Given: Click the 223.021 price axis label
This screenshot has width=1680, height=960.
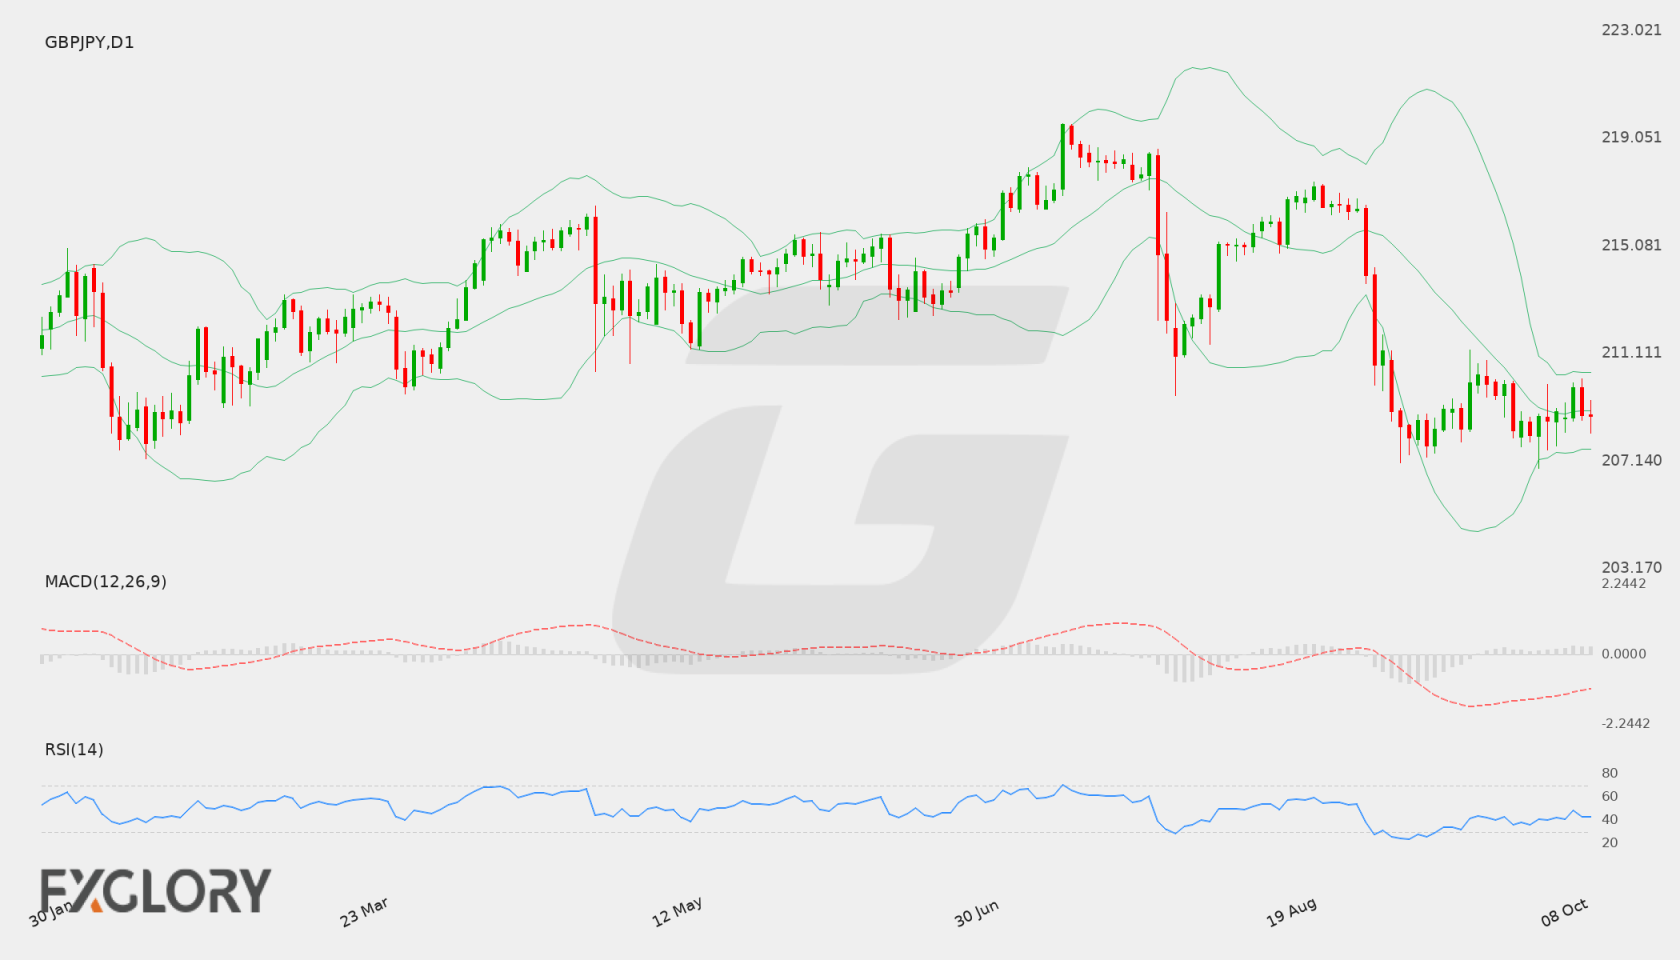Looking at the screenshot, I should pyautogui.click(x=1631, y=30).
